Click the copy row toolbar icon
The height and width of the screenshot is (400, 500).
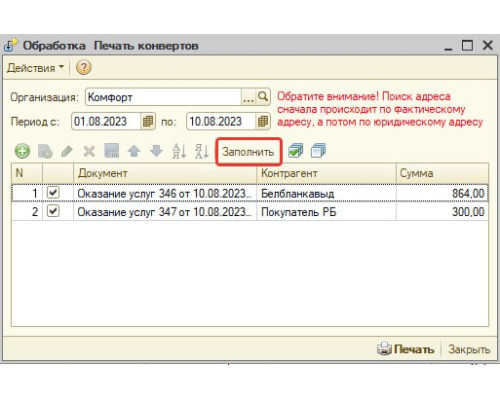pos(45,151)
